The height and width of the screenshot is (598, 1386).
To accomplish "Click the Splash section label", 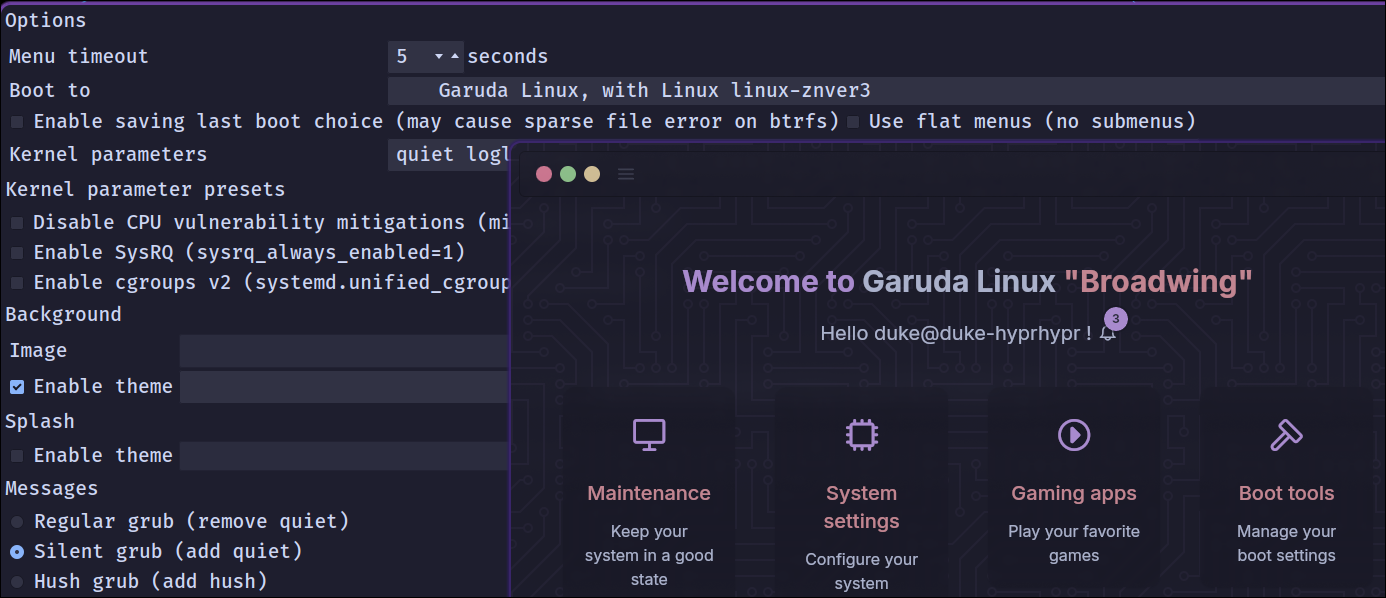I will [x=40, y=421].
